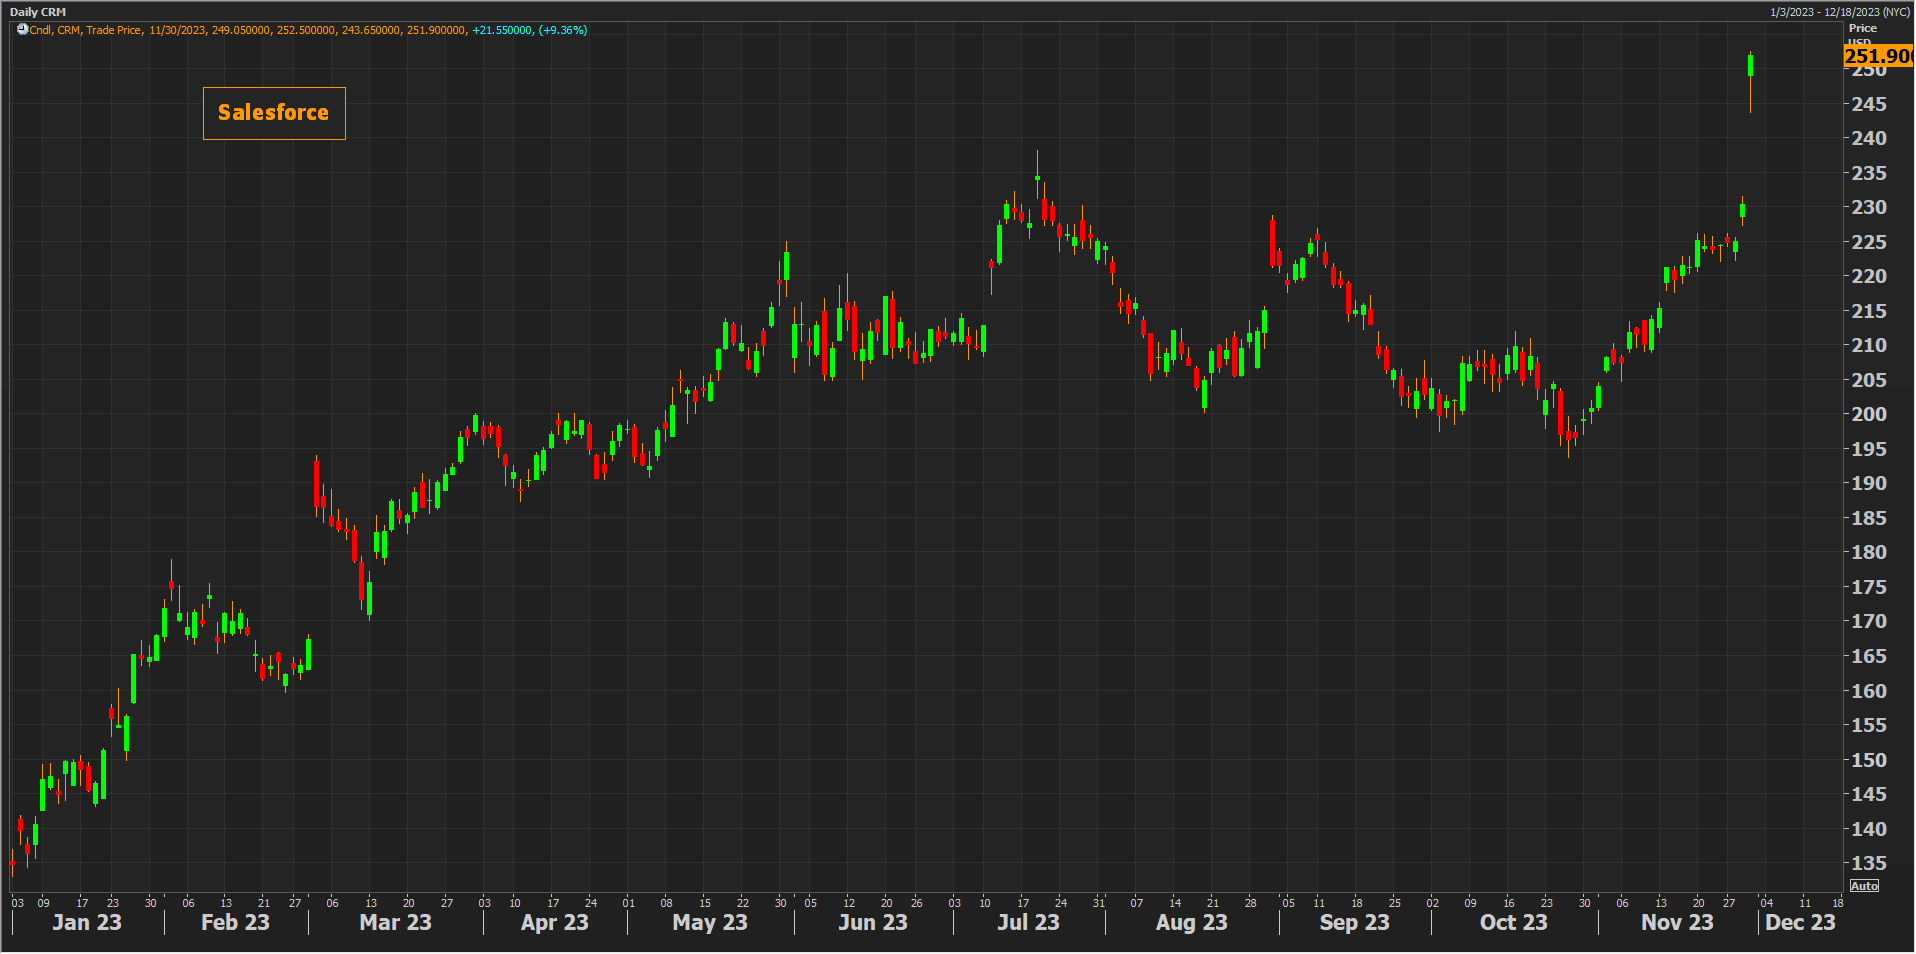Click the clock icon beside the Cndl legend

(x=22, y=30)
